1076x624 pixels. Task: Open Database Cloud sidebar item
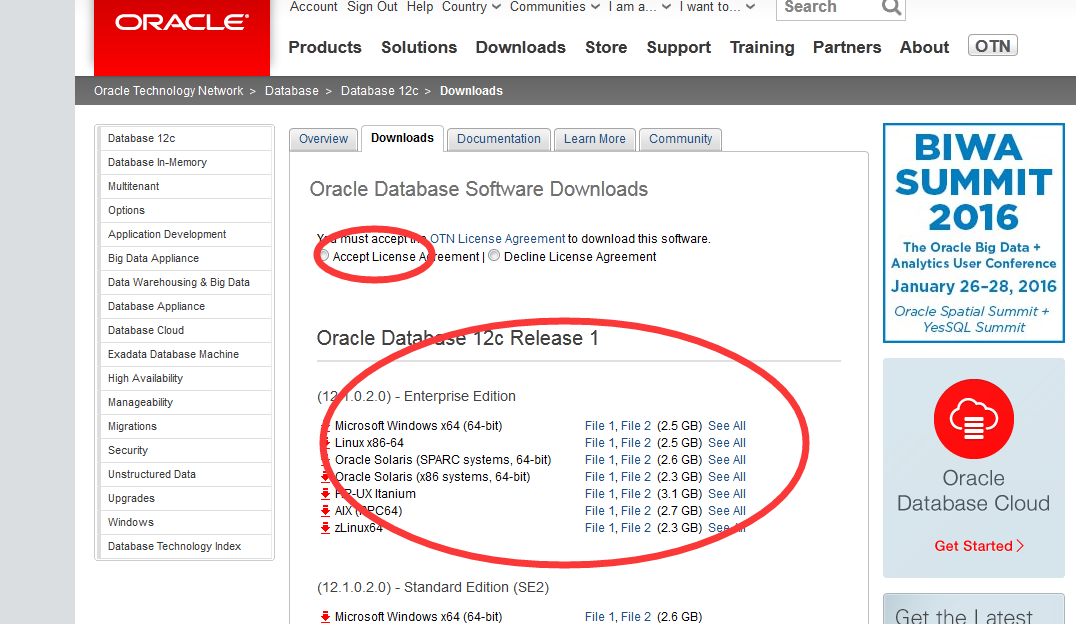point(185,330)
